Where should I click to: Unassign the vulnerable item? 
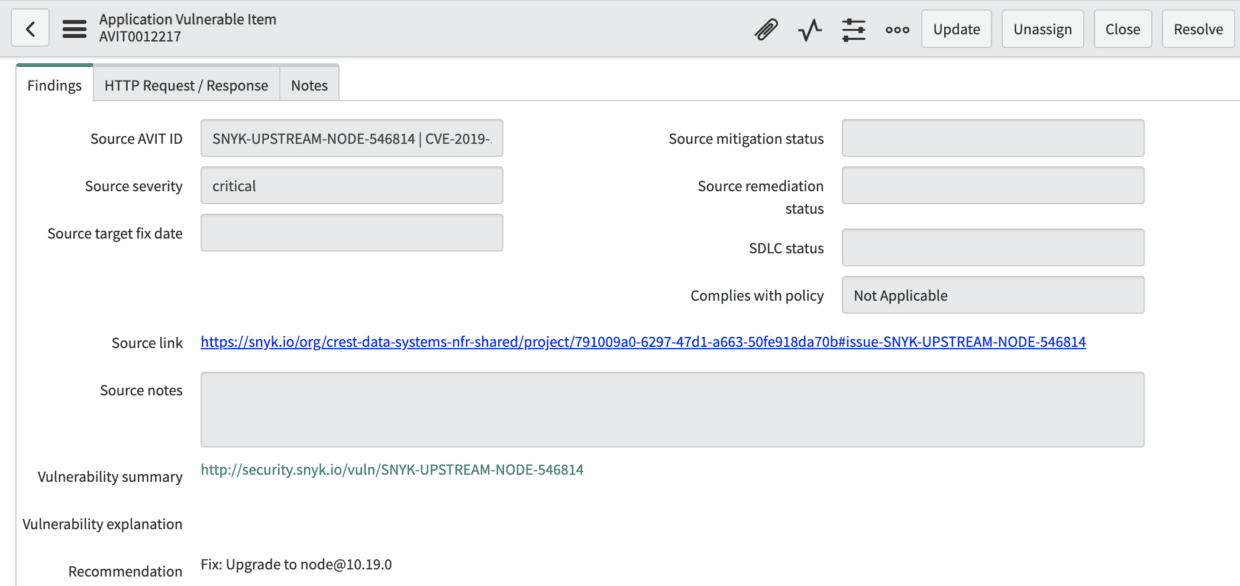click(x=1042, y=28)
